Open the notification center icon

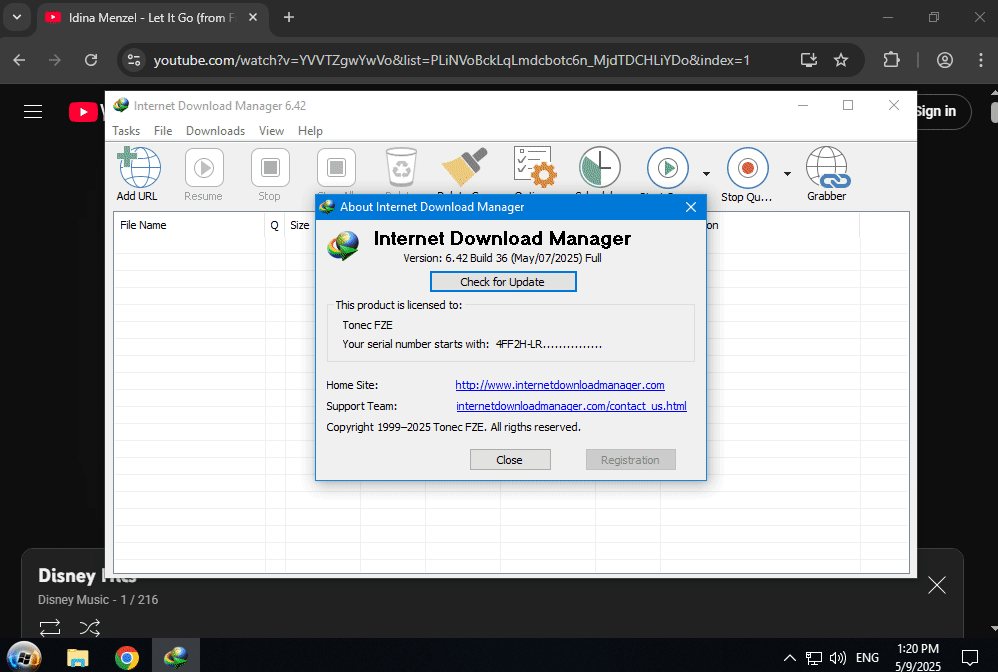(x=970, y=657)
